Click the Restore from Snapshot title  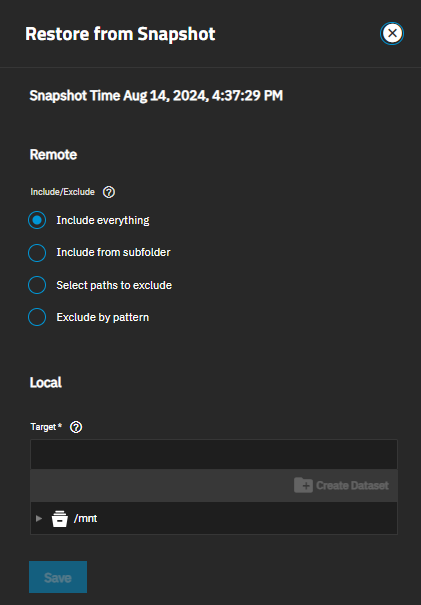(120, 34)
